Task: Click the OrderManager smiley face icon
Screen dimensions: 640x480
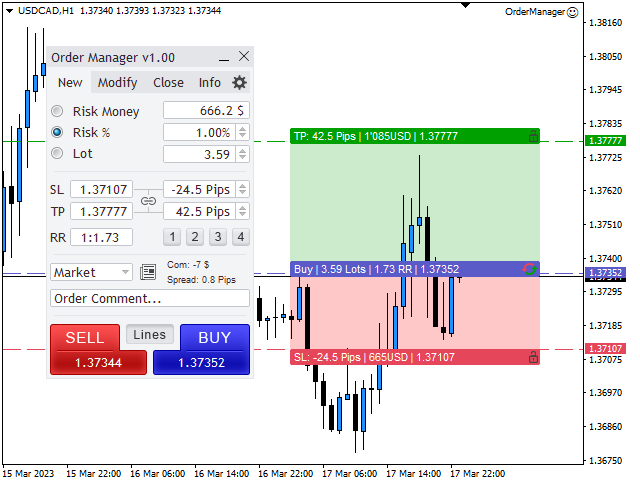Action: click(x=573, y=12)
